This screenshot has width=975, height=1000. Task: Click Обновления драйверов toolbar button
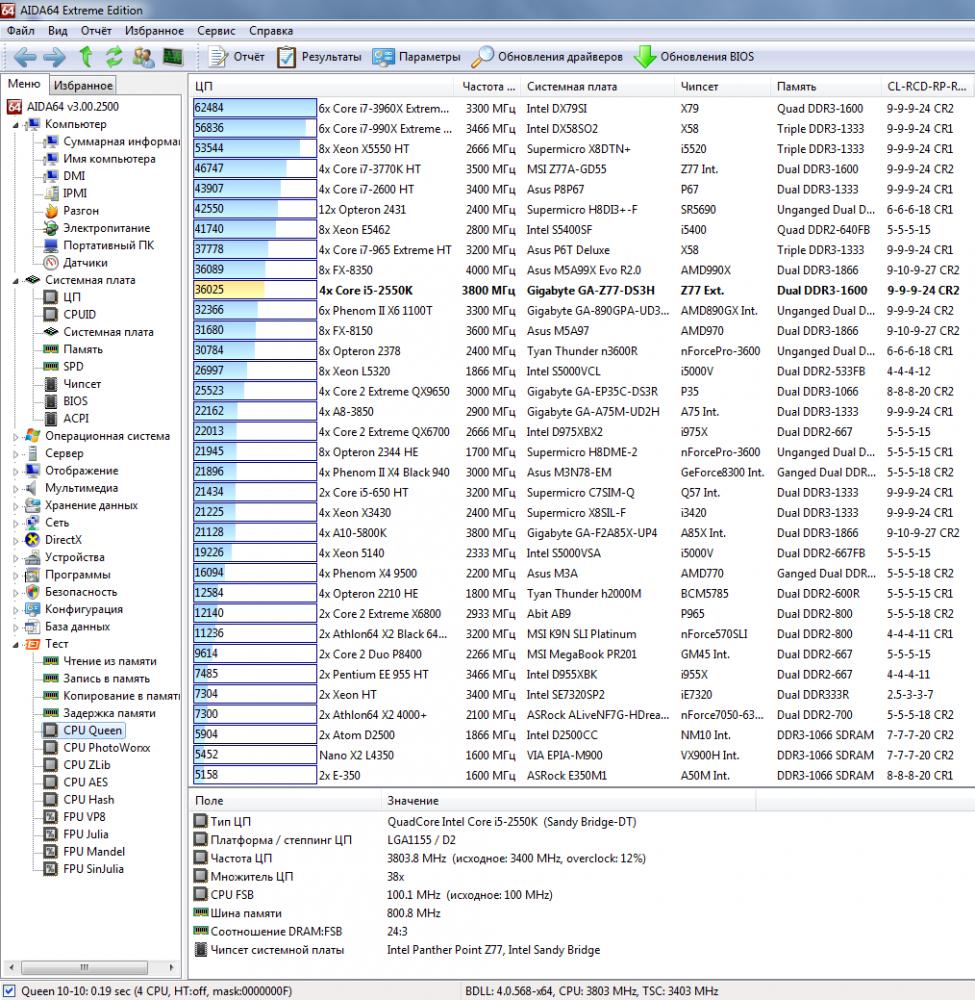click(x=547, y=57)
